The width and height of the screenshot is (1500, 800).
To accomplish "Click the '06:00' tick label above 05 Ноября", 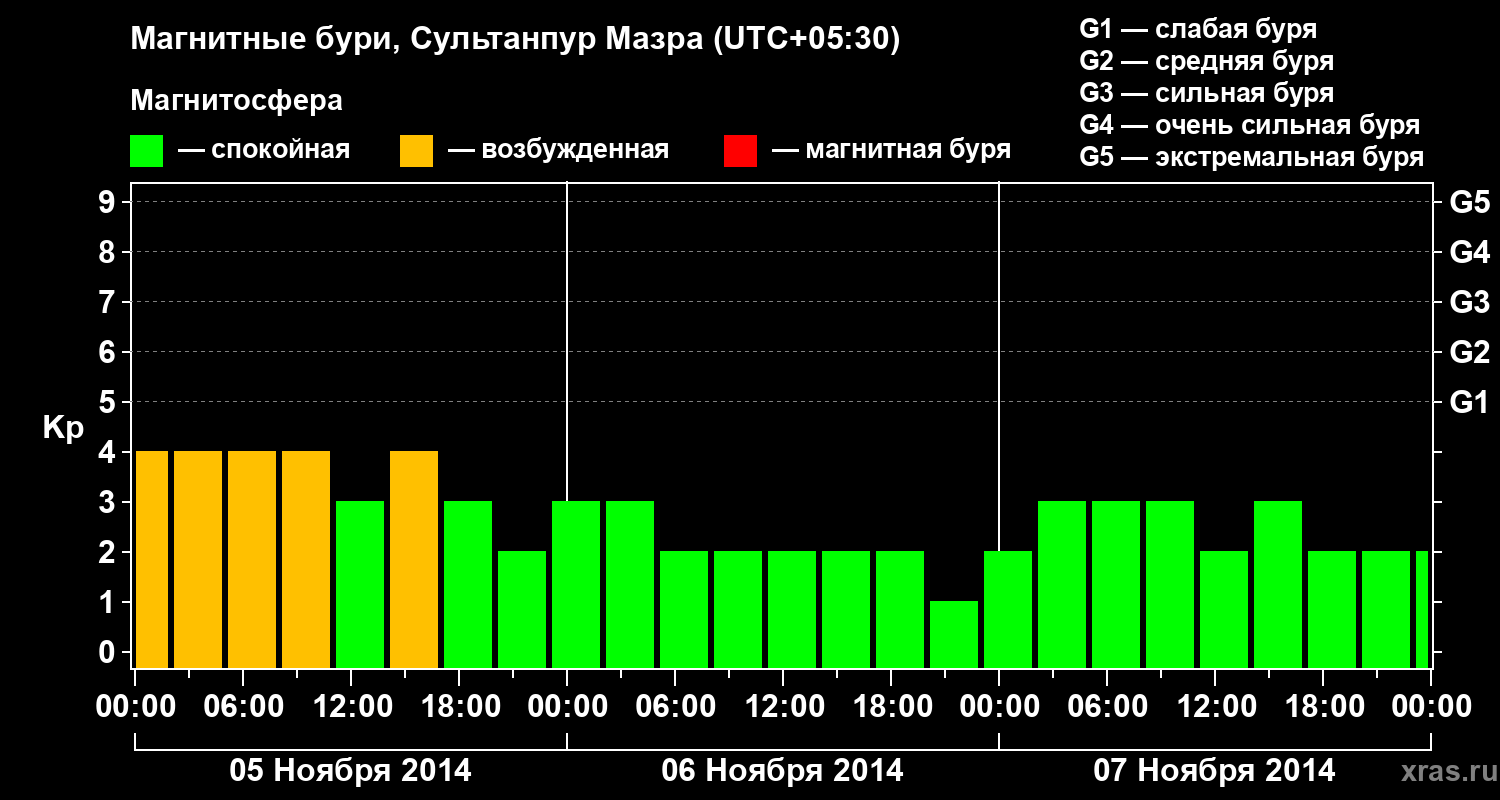I will 242,706.
